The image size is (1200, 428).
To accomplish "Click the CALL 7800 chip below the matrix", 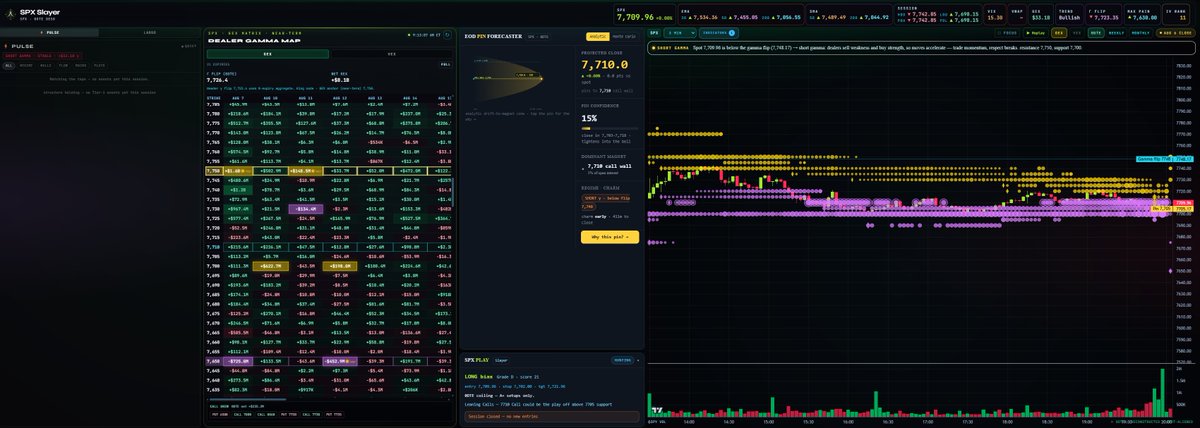I will [243, 414].
